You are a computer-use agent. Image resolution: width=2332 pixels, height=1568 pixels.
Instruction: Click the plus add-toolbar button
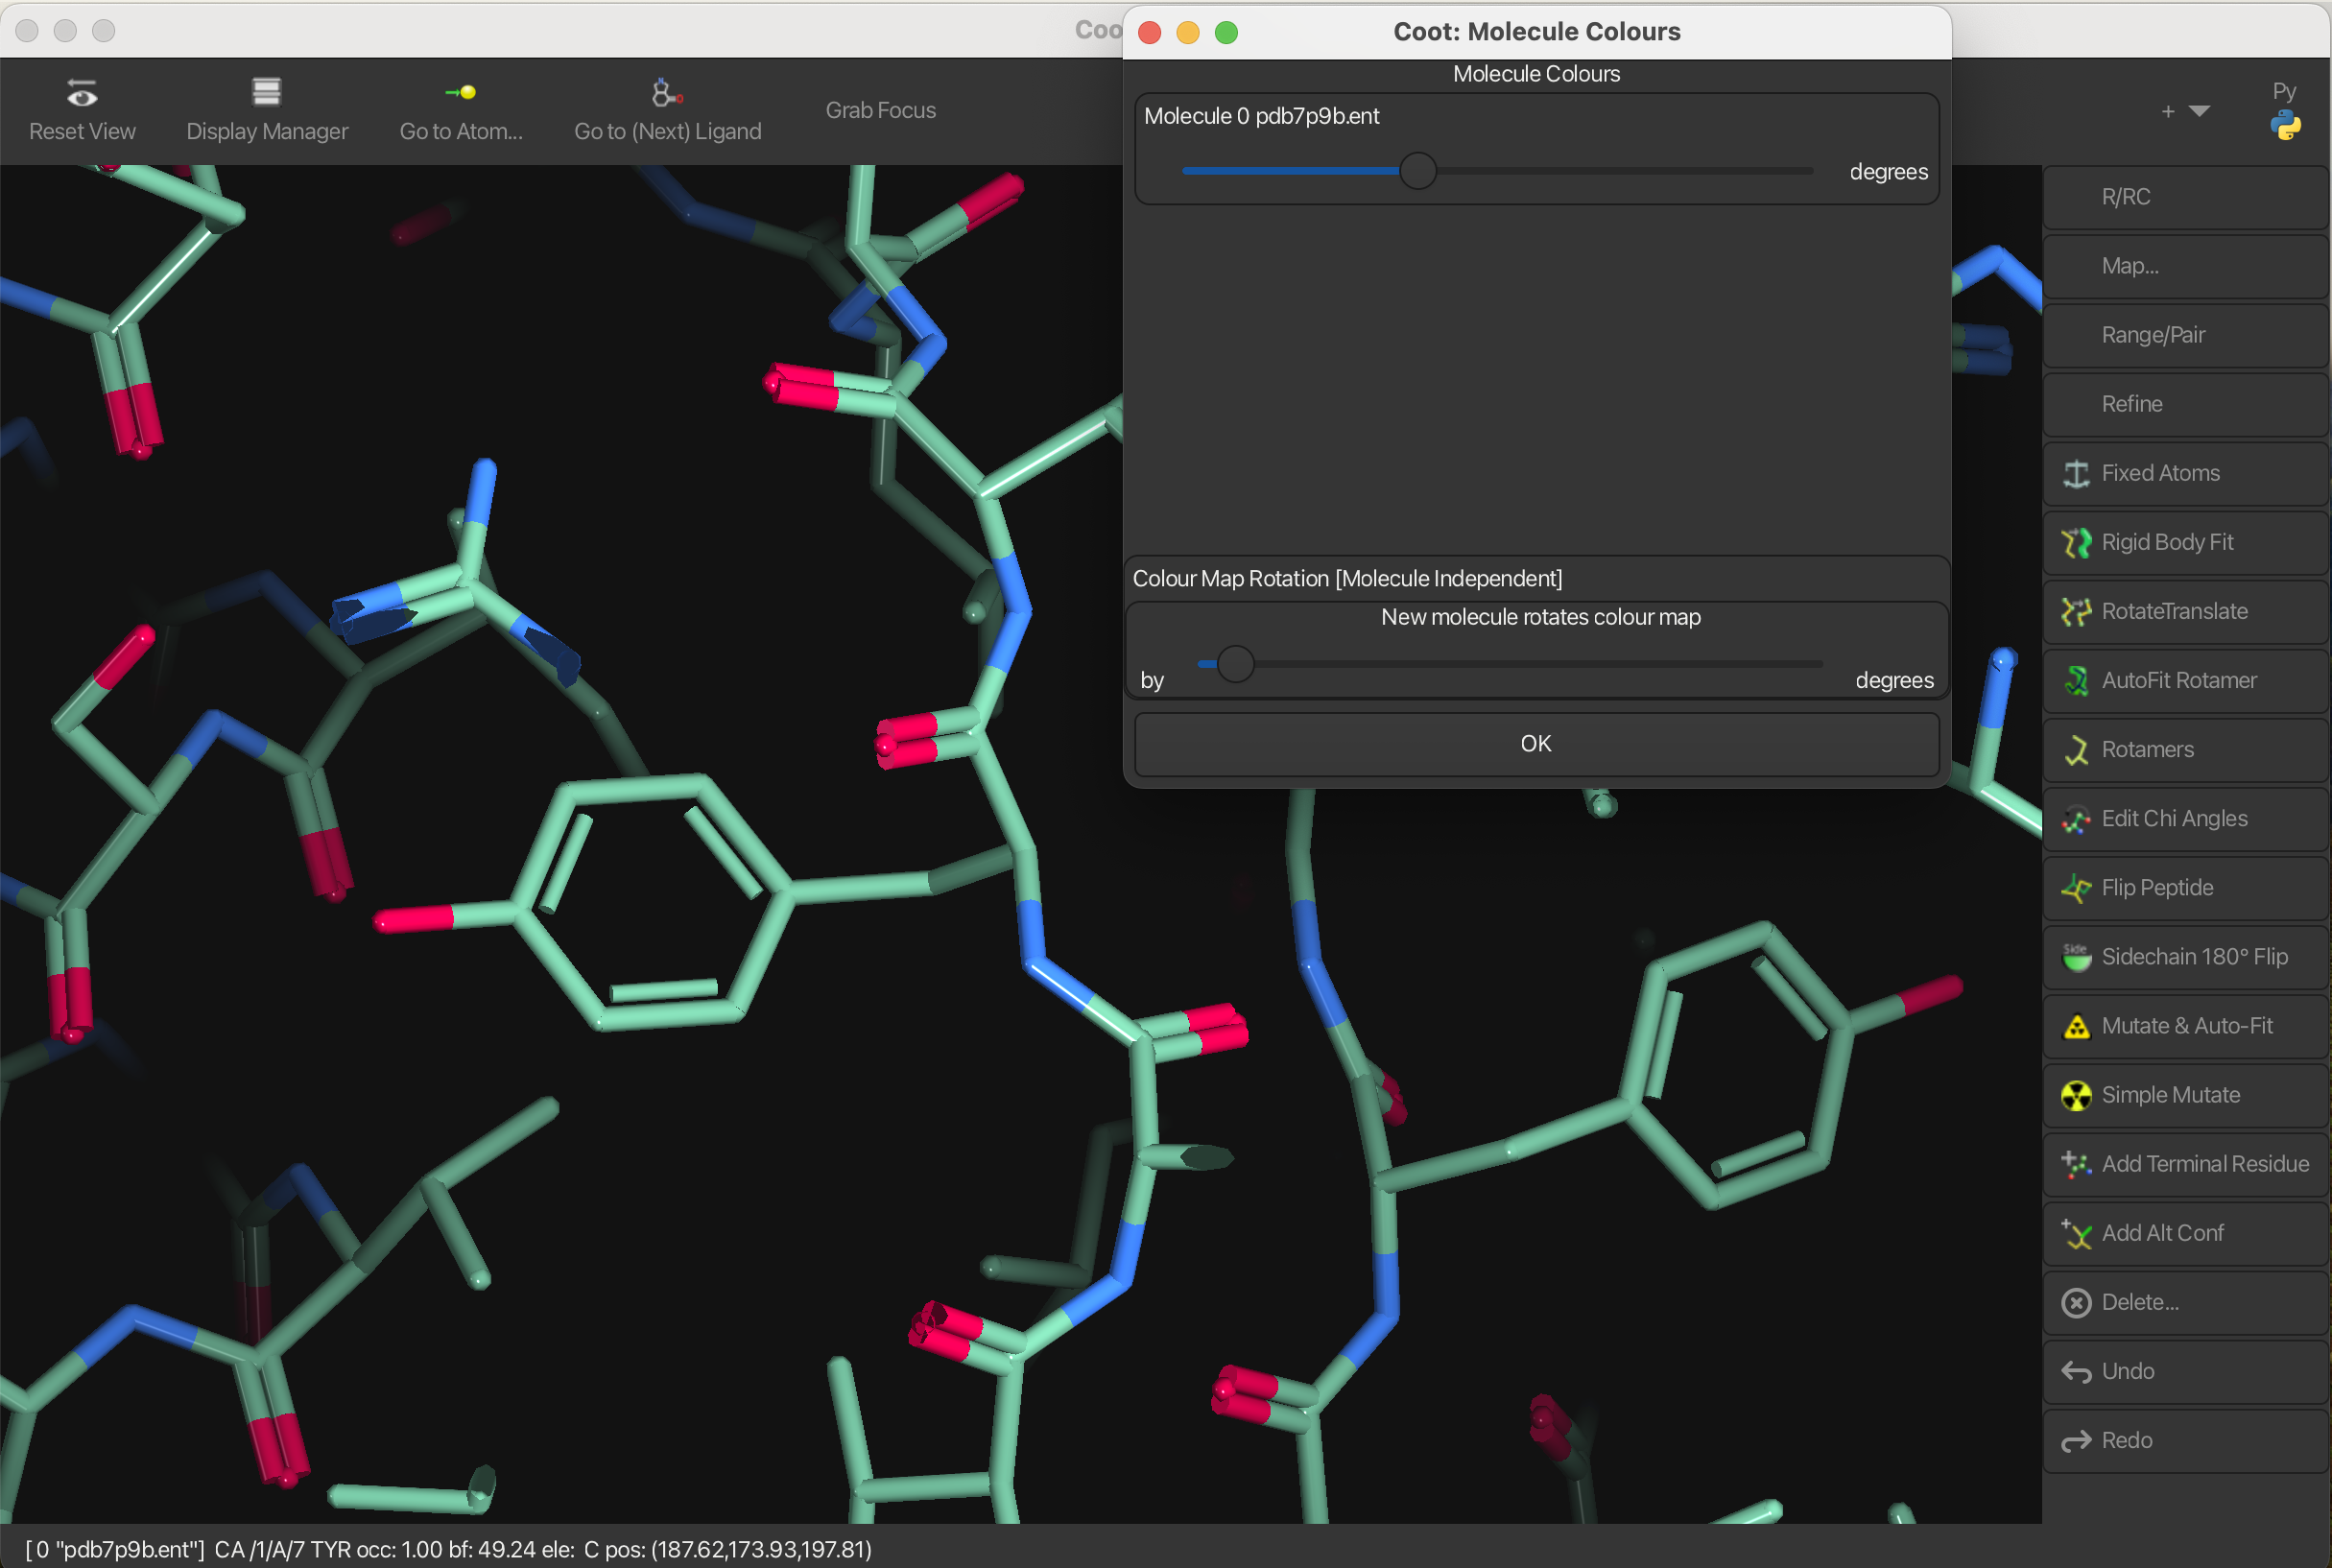click(x=2167, y=111)
